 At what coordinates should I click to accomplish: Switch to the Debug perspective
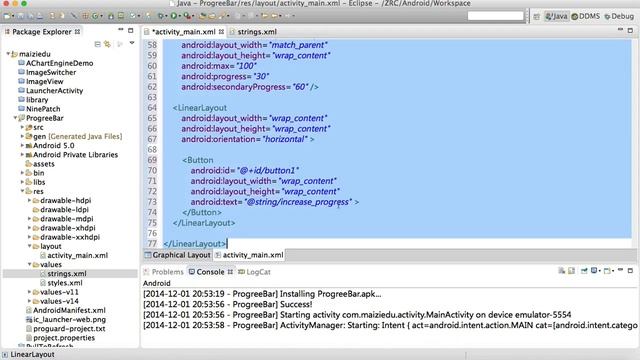point(619,16)
